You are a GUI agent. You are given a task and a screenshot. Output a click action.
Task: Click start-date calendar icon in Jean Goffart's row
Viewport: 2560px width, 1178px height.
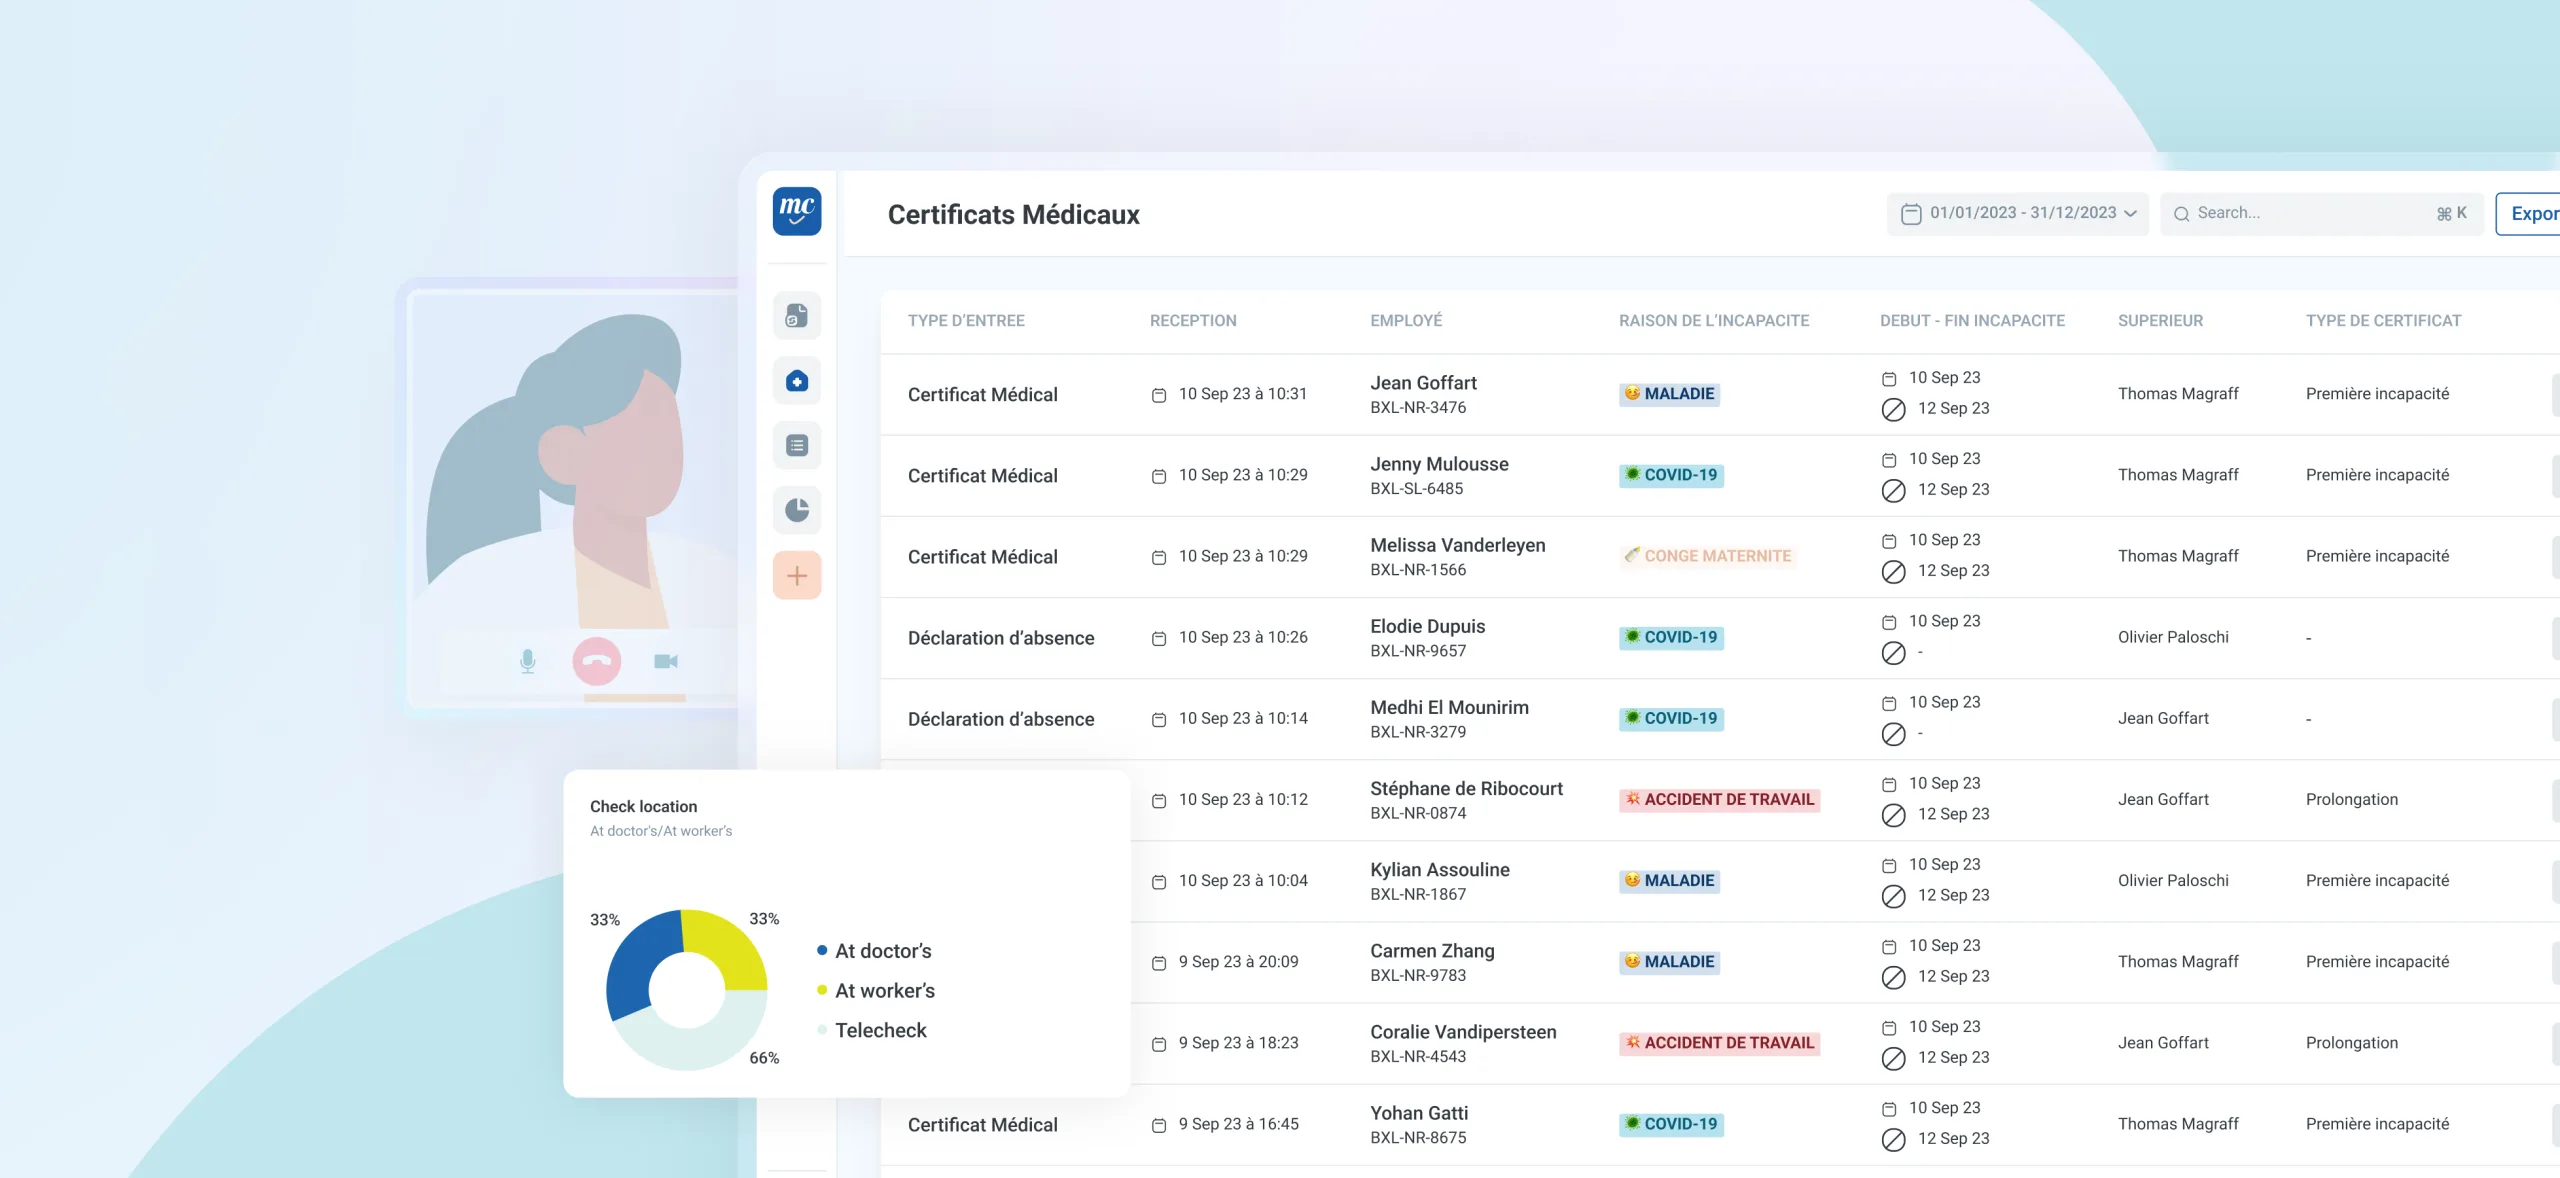[x=1889, y=379]
